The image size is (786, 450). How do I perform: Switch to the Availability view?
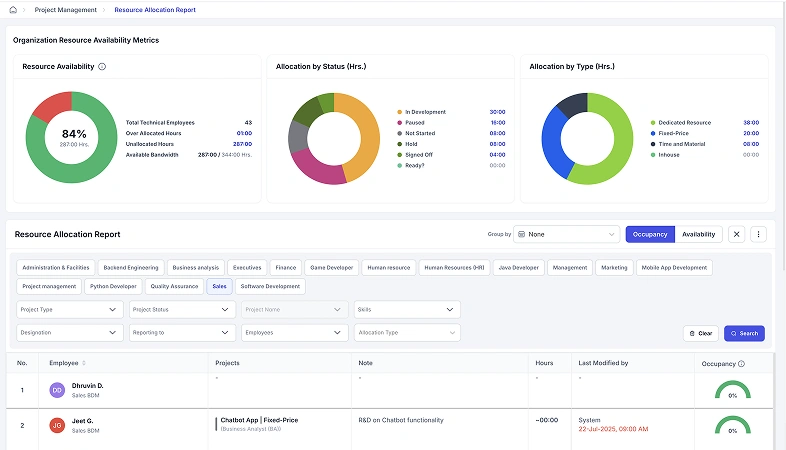click(699, 234)
